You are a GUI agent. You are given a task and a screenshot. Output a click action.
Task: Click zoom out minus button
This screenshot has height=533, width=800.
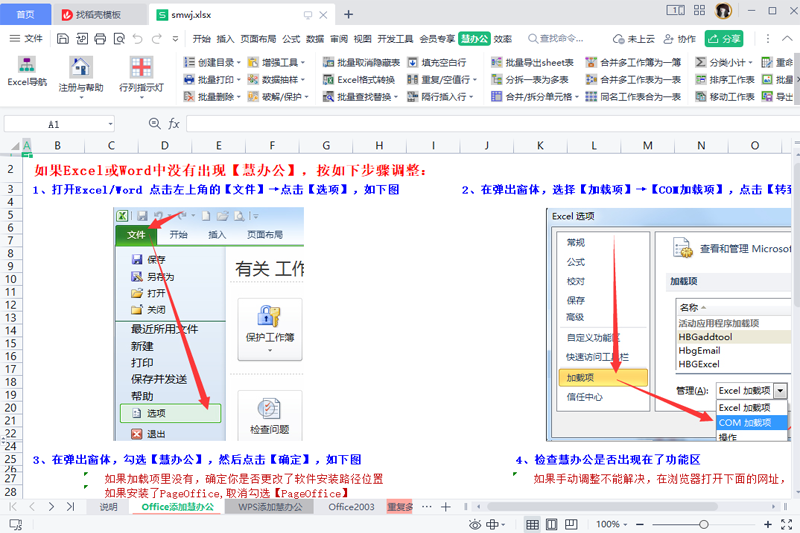[x=640, y=524]
